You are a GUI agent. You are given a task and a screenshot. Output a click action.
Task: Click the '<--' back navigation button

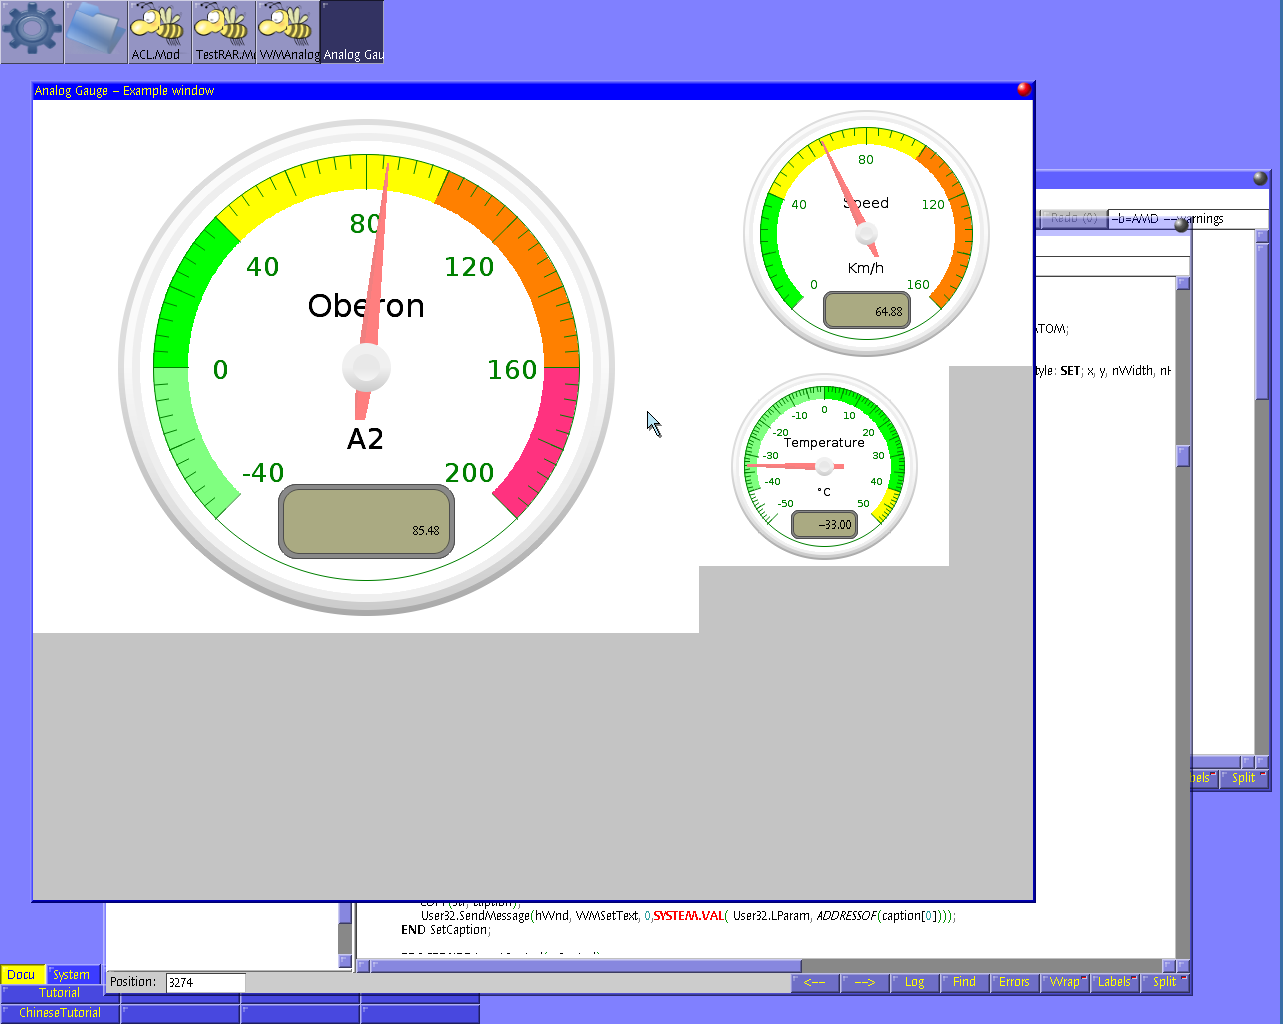click(x=815, y=982)
